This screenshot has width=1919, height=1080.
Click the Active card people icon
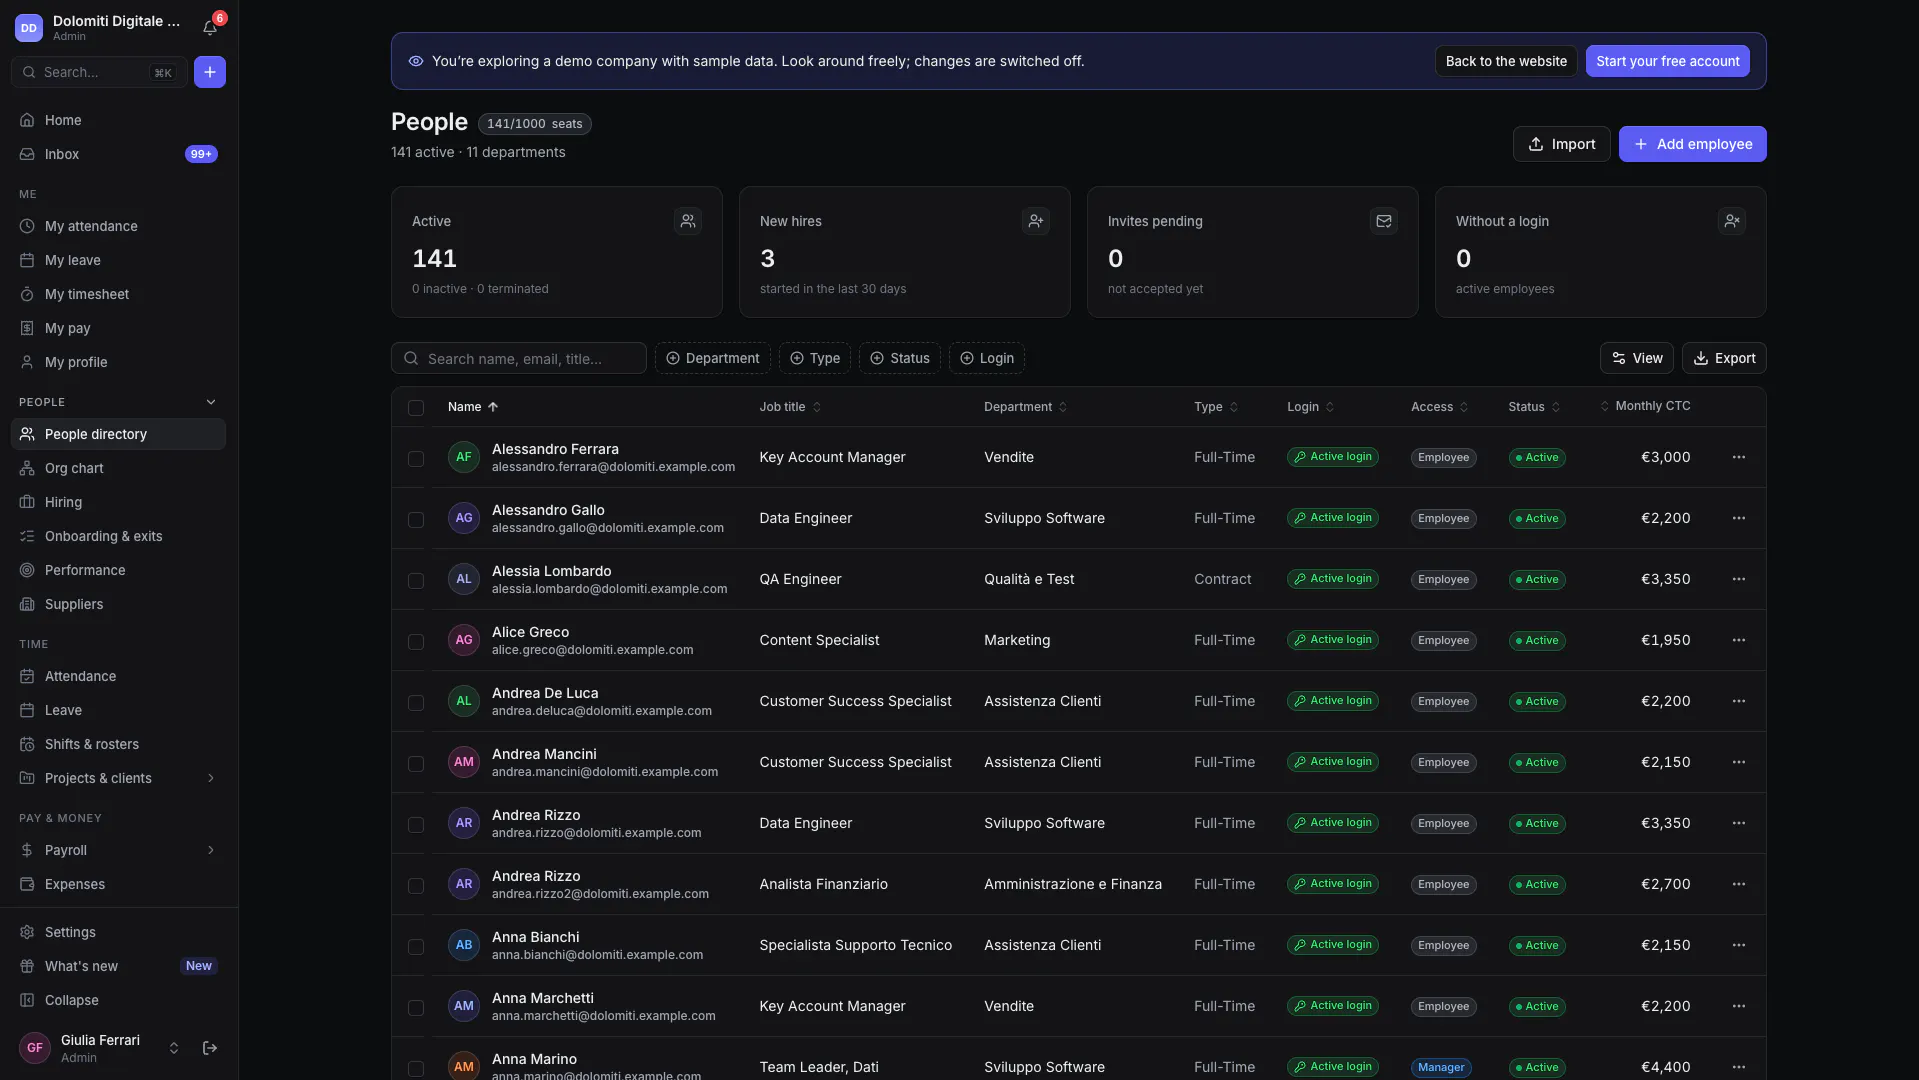pyautogui.click(x=688, y=221)
